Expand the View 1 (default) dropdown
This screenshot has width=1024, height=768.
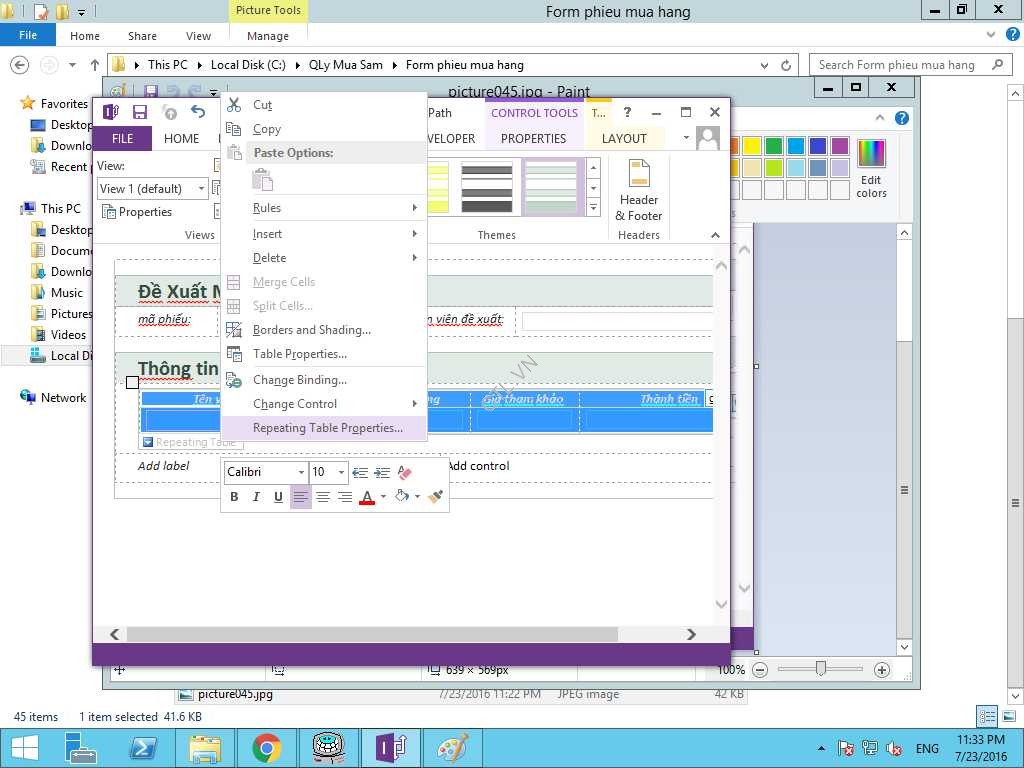(x=201, y=189)
